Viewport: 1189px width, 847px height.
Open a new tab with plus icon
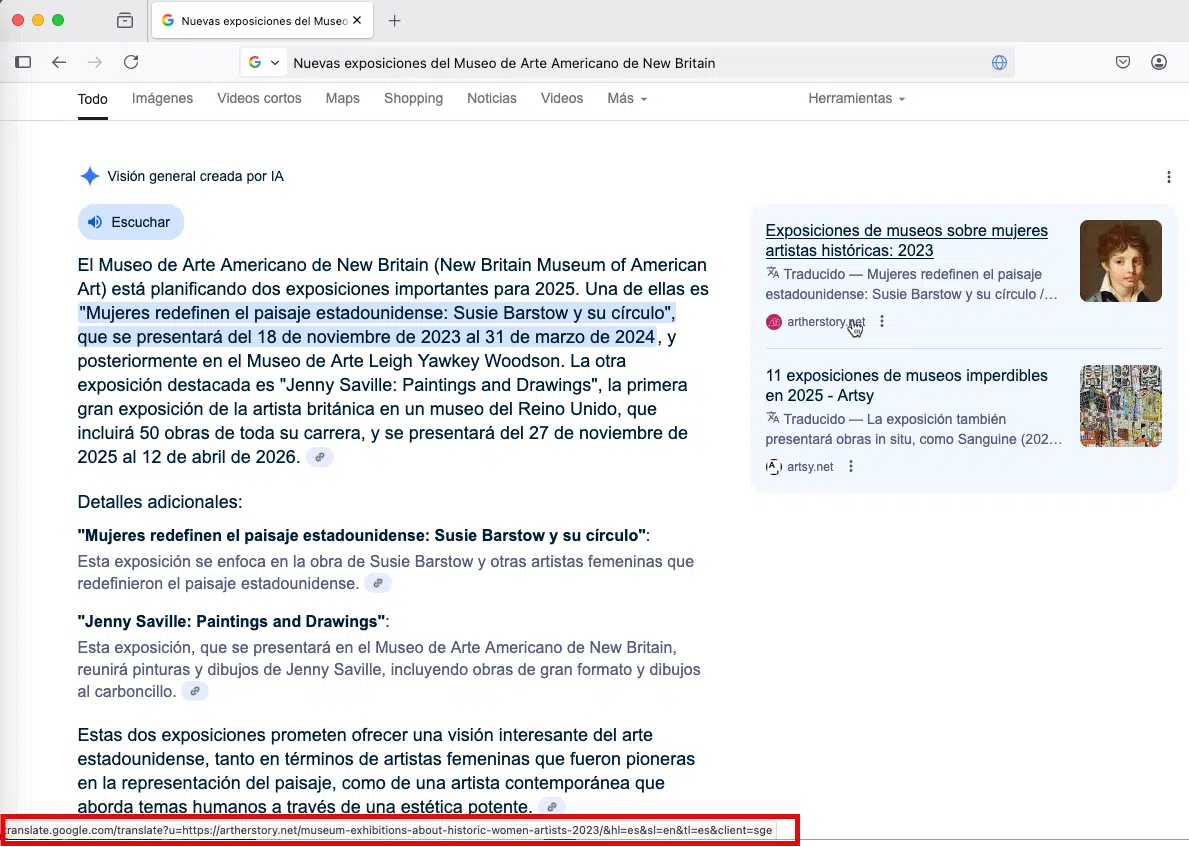(x=394, y=20)
